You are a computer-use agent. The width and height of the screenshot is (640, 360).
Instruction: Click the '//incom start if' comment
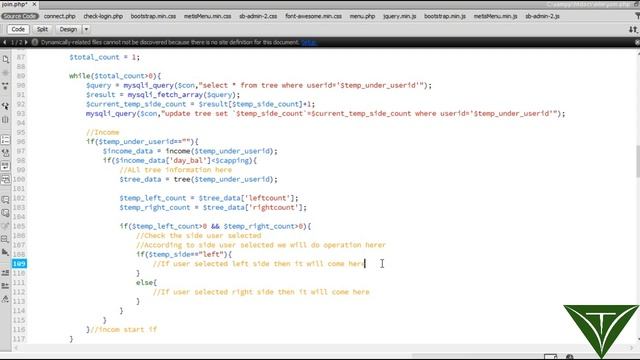click(x=123, y=329)
